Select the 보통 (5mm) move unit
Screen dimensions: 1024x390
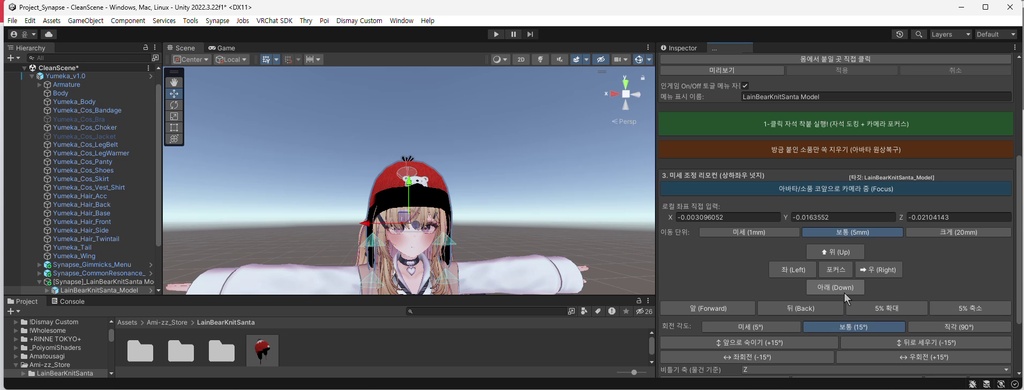click(852, 232)
